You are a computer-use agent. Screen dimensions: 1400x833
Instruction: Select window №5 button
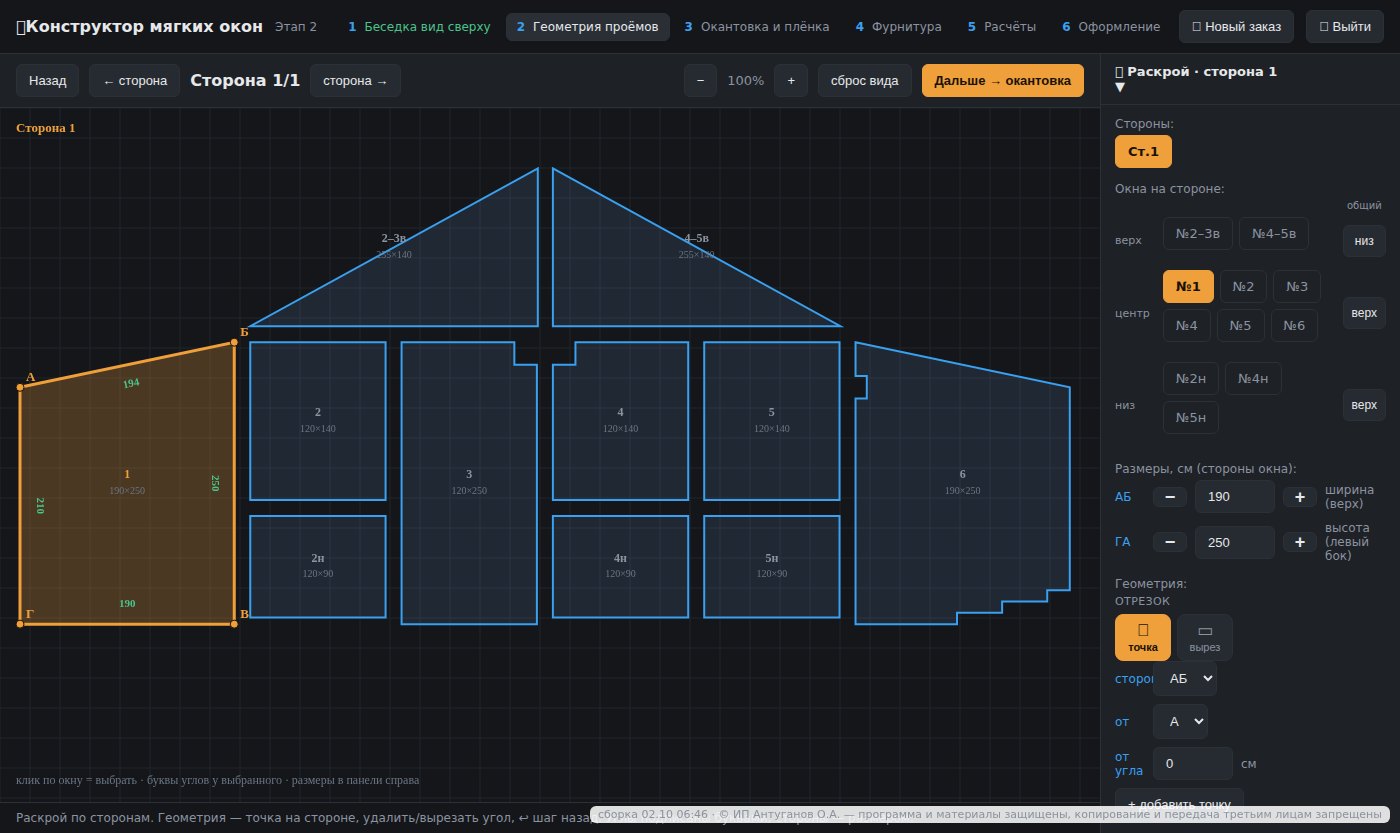(x=1241, y=325)
